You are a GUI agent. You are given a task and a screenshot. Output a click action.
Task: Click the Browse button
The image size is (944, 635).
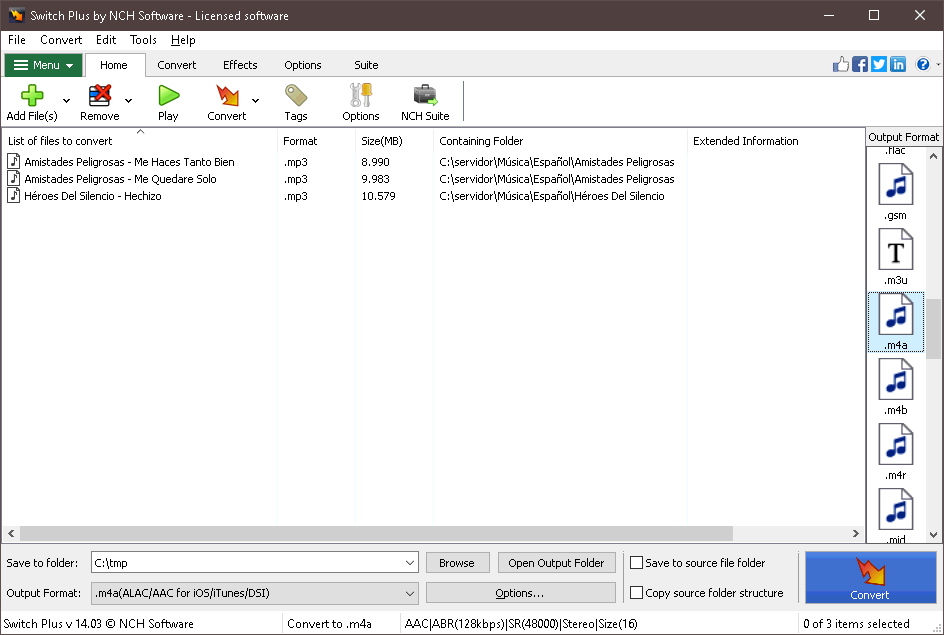(457, 563)
